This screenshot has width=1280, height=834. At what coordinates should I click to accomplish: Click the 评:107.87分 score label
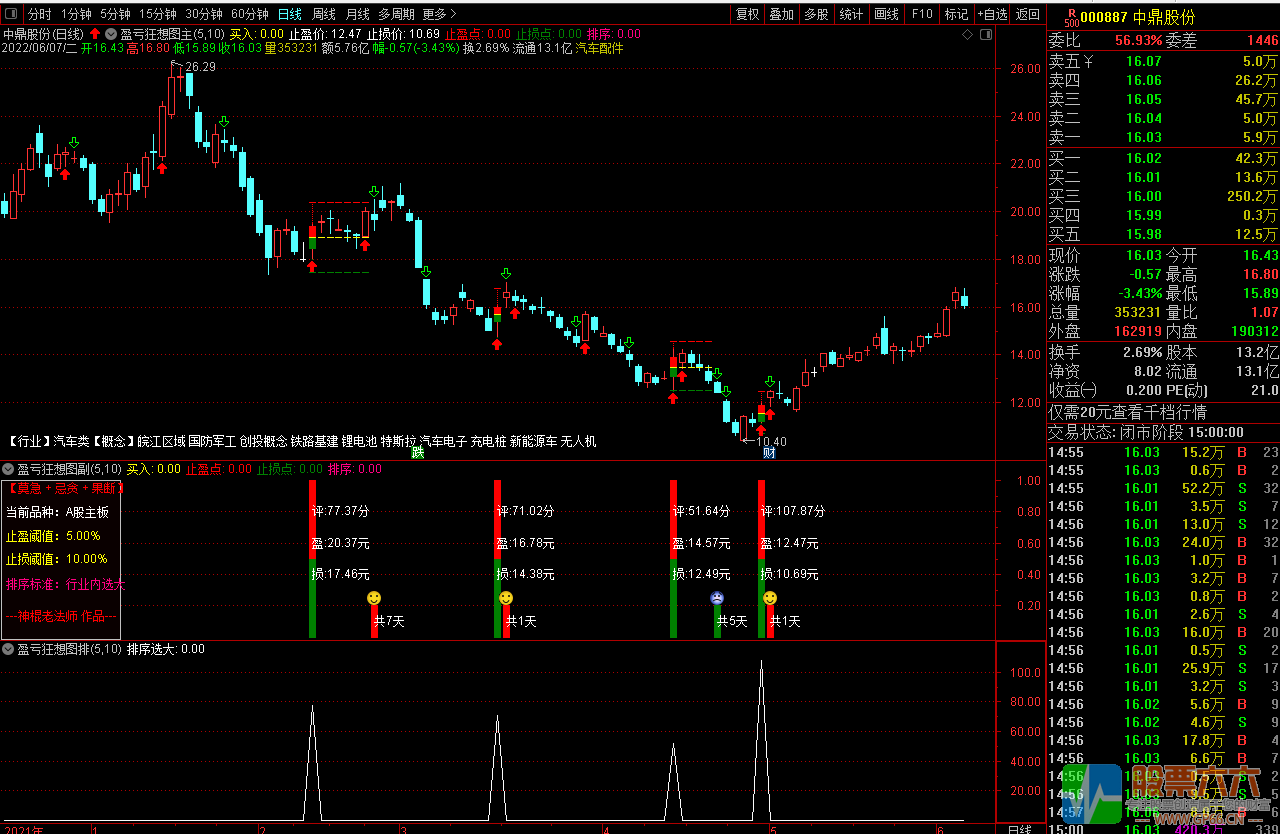[792, 511]
